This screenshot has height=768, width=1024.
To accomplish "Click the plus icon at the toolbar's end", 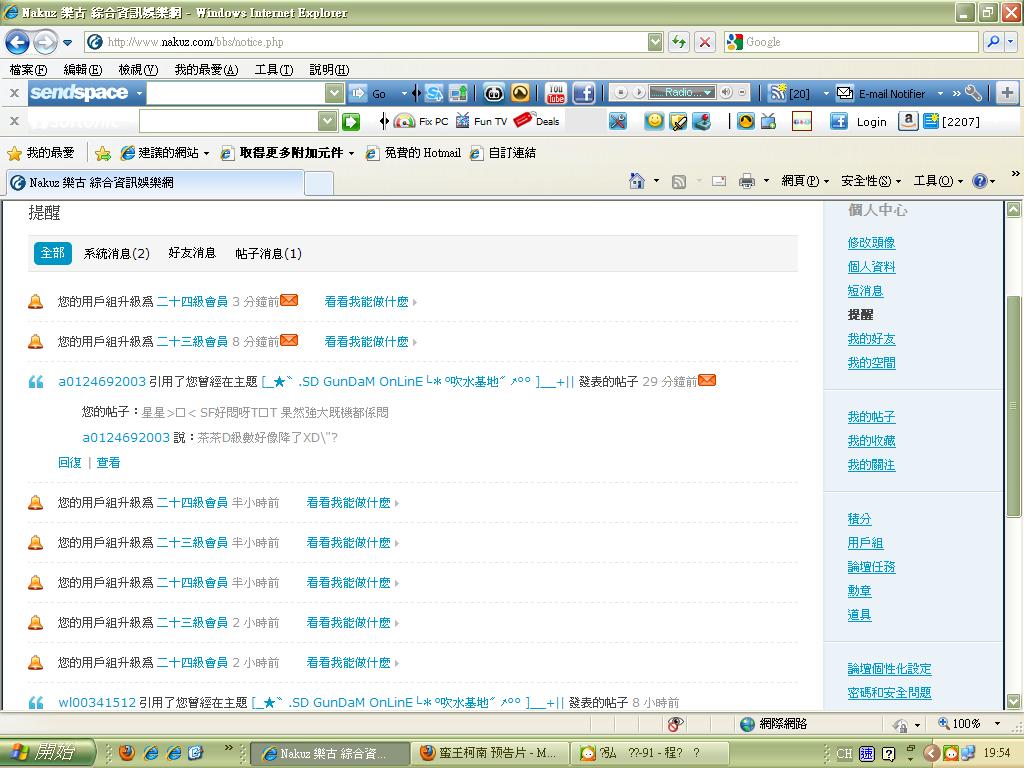I will point(1007,93).
